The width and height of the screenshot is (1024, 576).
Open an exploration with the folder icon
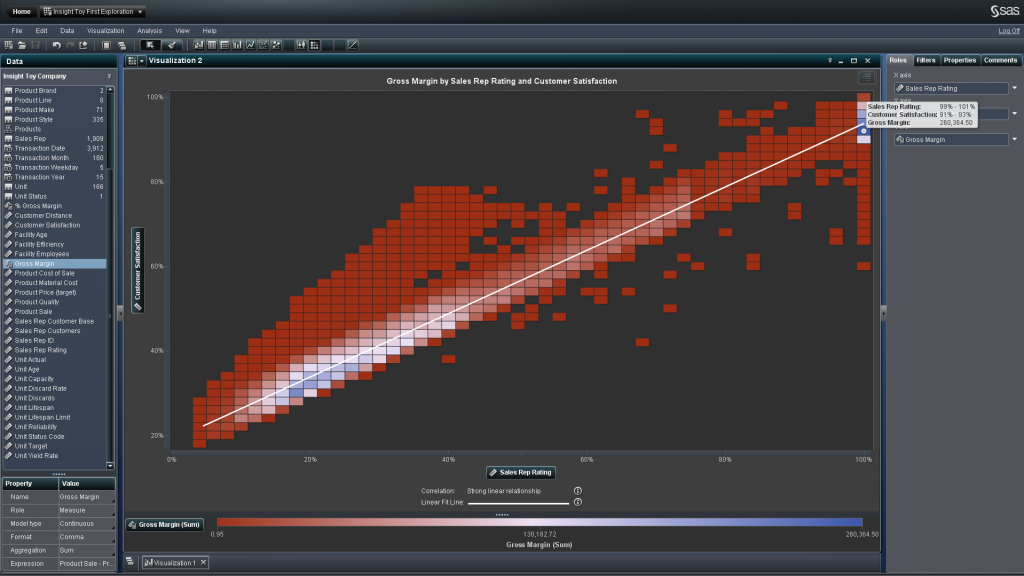tap(22, 45)
